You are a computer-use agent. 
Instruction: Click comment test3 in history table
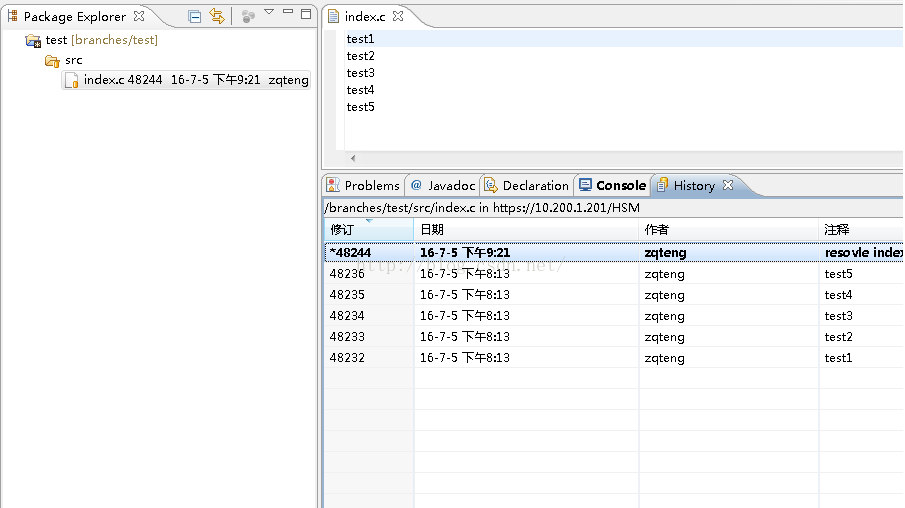coord(839,316)
